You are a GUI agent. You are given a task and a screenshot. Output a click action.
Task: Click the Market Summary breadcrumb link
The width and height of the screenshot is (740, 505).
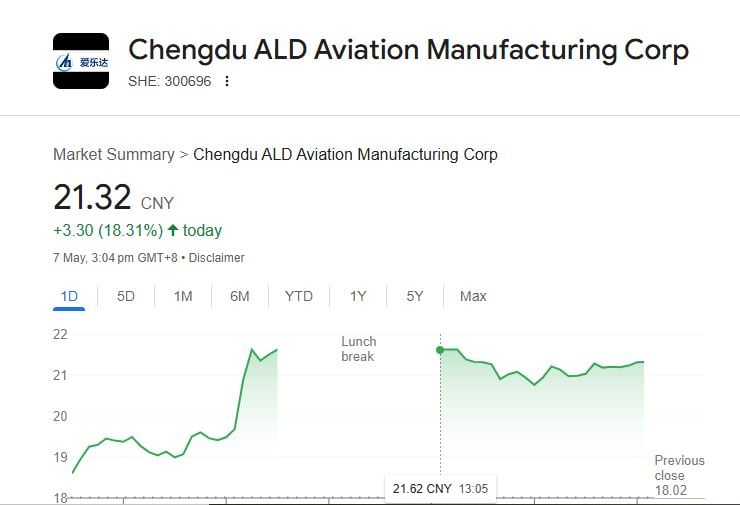114,154
